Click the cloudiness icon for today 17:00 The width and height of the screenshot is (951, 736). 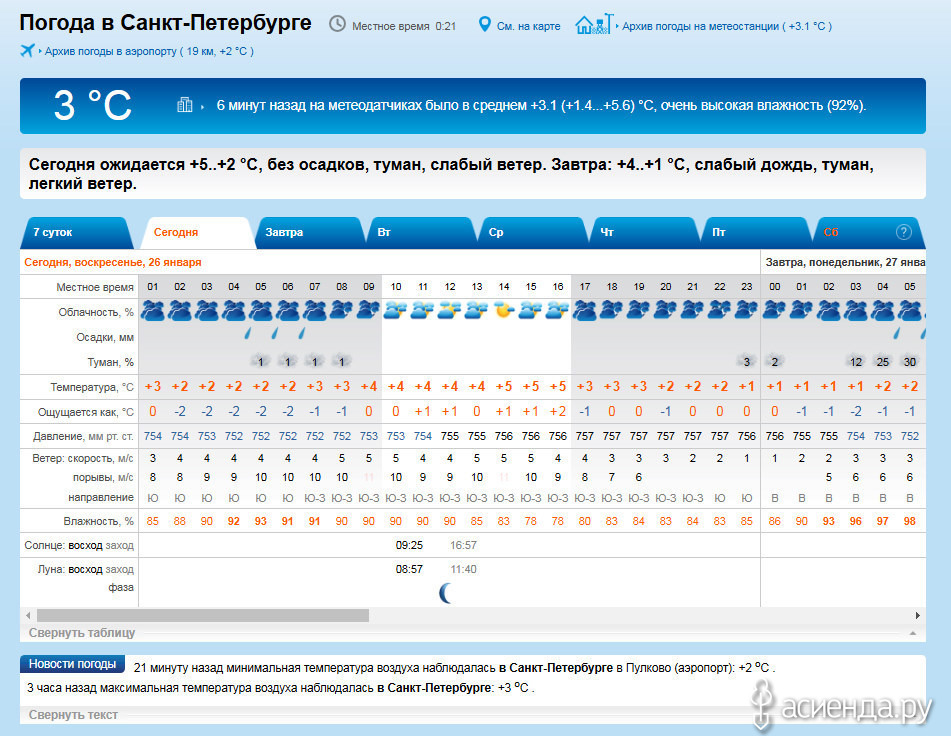click(x=585, y=310)
